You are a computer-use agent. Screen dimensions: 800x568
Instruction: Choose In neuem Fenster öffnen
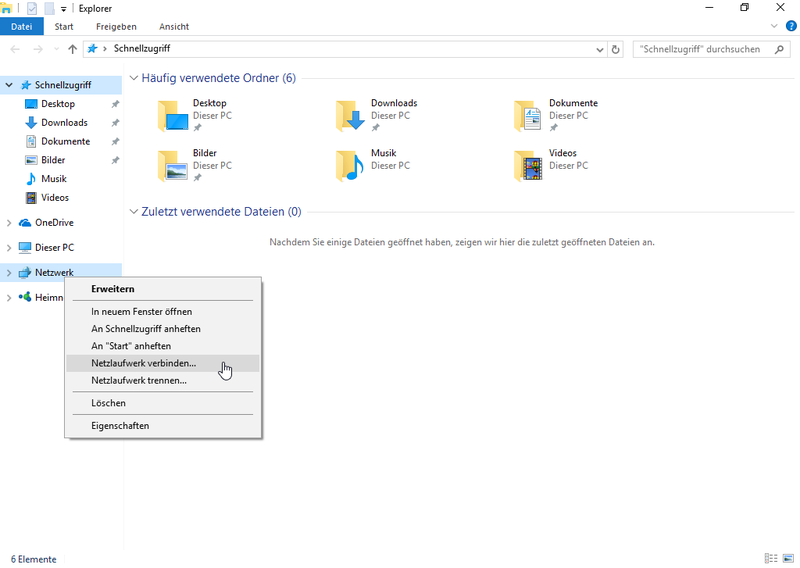click(x=163, y=312)
